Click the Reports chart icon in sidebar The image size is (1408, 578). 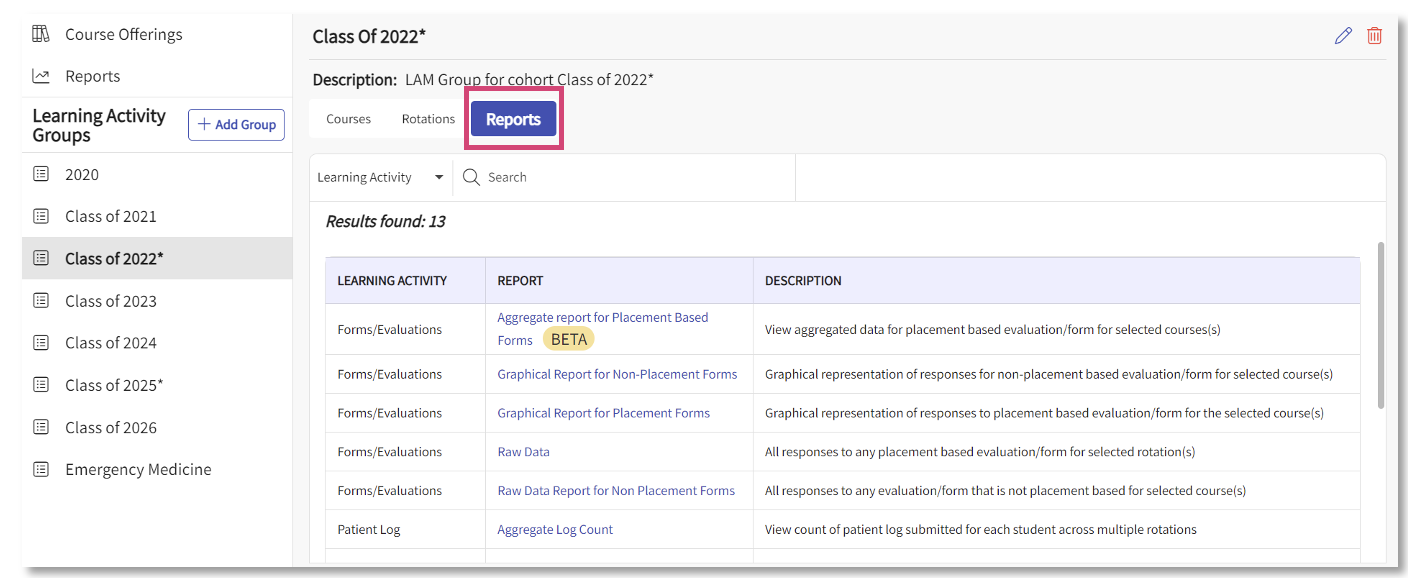pyautogui.click(x=41, y=76)
